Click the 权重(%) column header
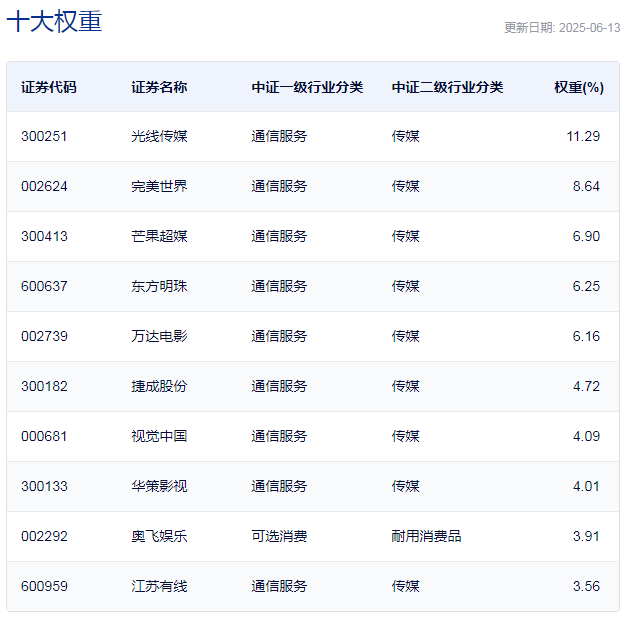The image size is (626, 620). [x=579, y=87]
